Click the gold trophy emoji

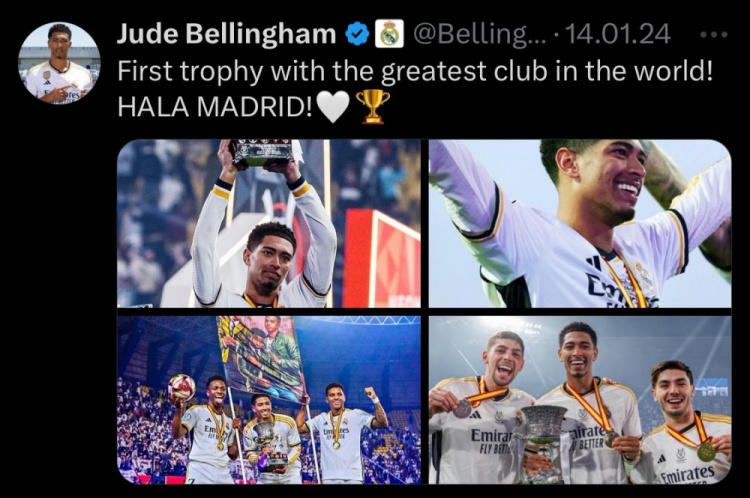coord(373,106)
